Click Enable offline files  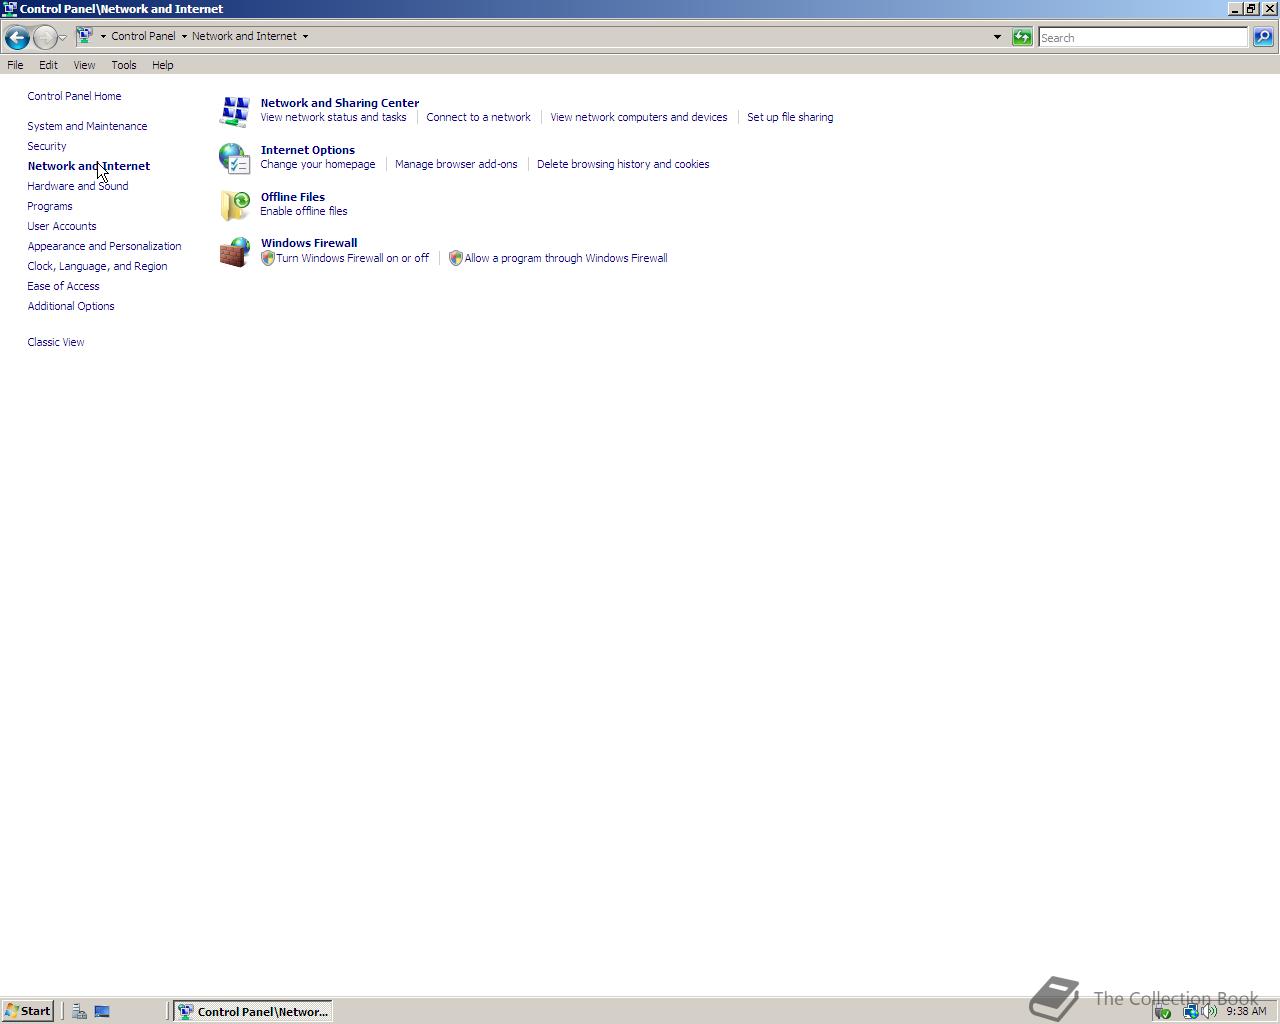click(x=304, y=211)
